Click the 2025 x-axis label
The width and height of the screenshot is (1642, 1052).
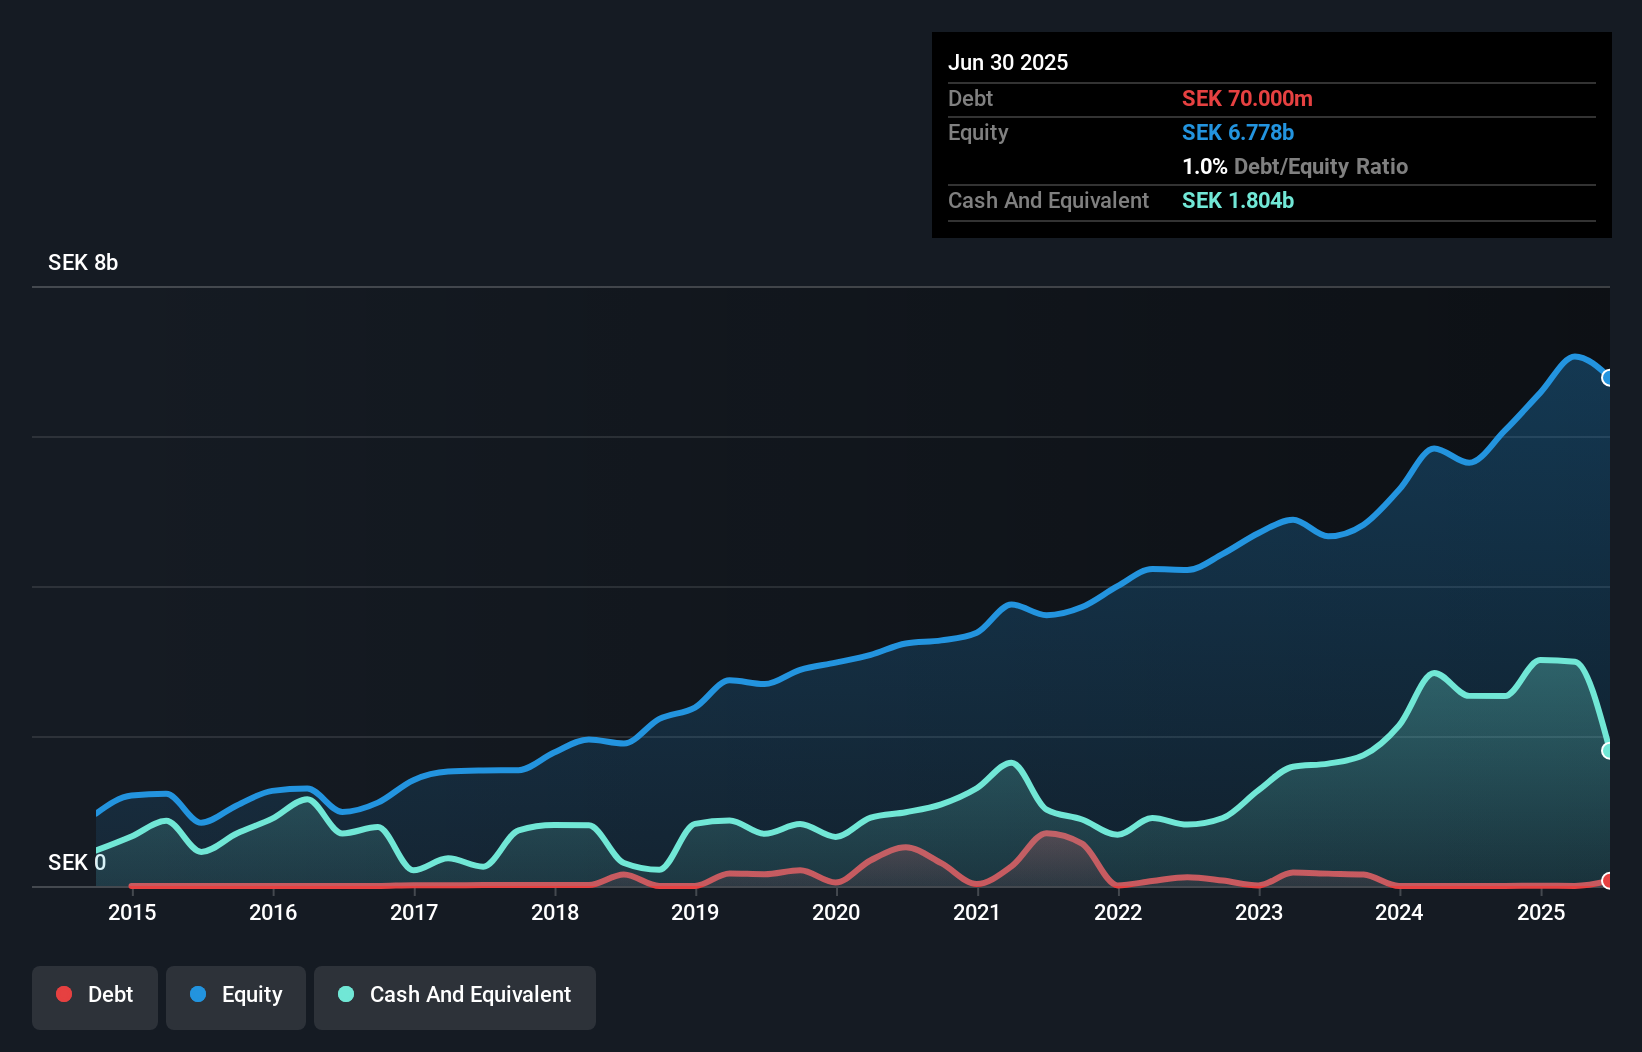click(1541, 912)
